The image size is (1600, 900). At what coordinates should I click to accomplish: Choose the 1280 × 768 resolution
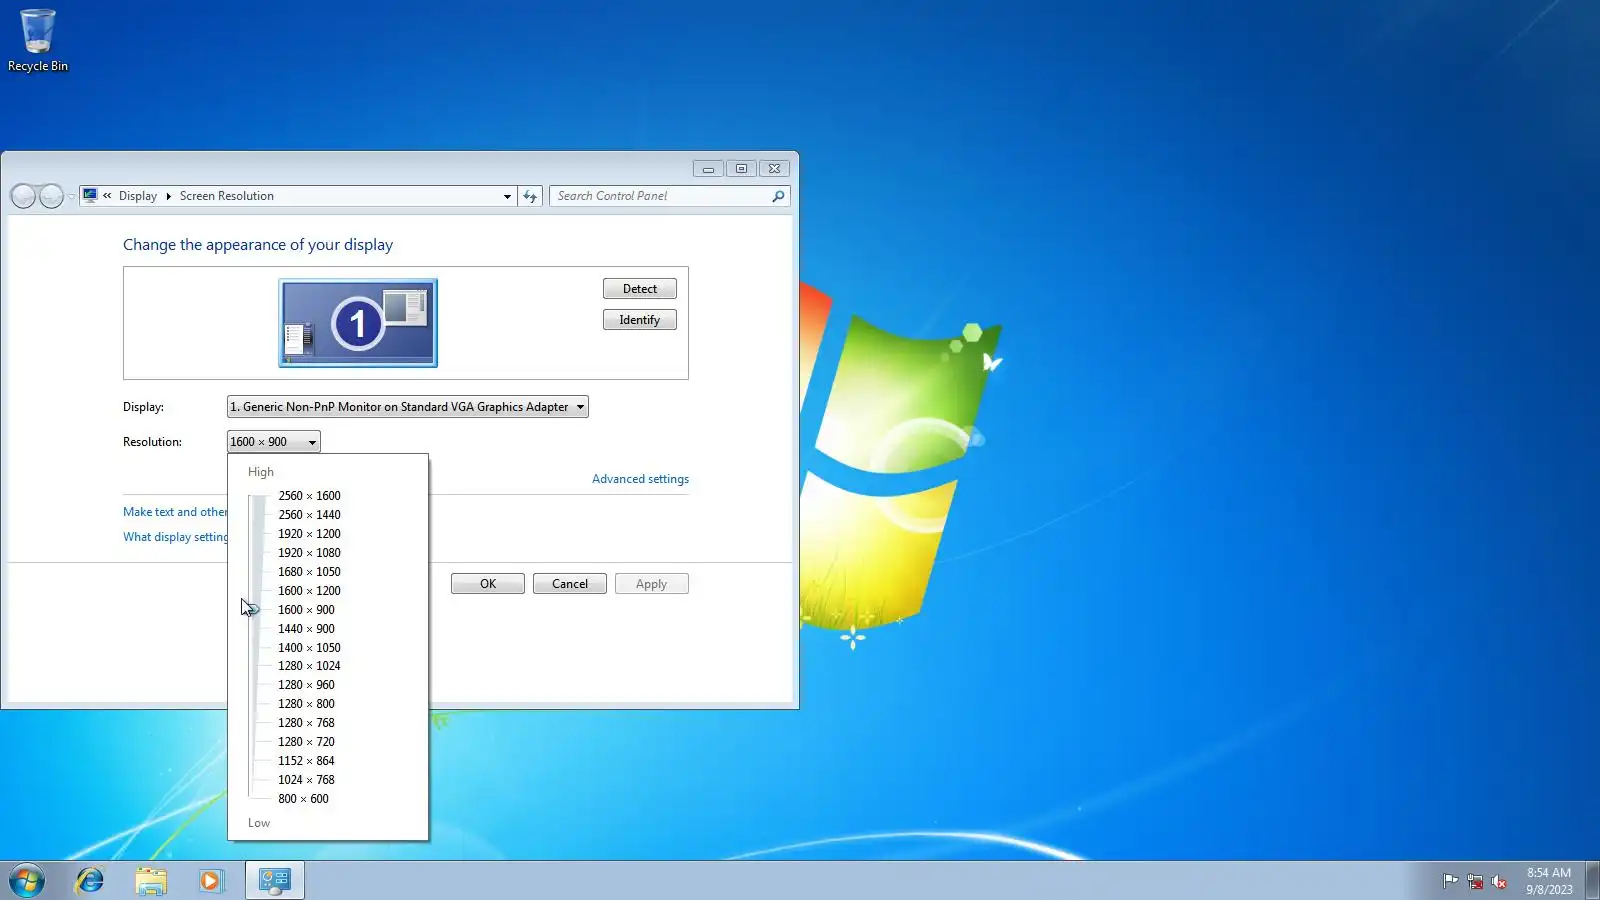(x=306, y=723)
